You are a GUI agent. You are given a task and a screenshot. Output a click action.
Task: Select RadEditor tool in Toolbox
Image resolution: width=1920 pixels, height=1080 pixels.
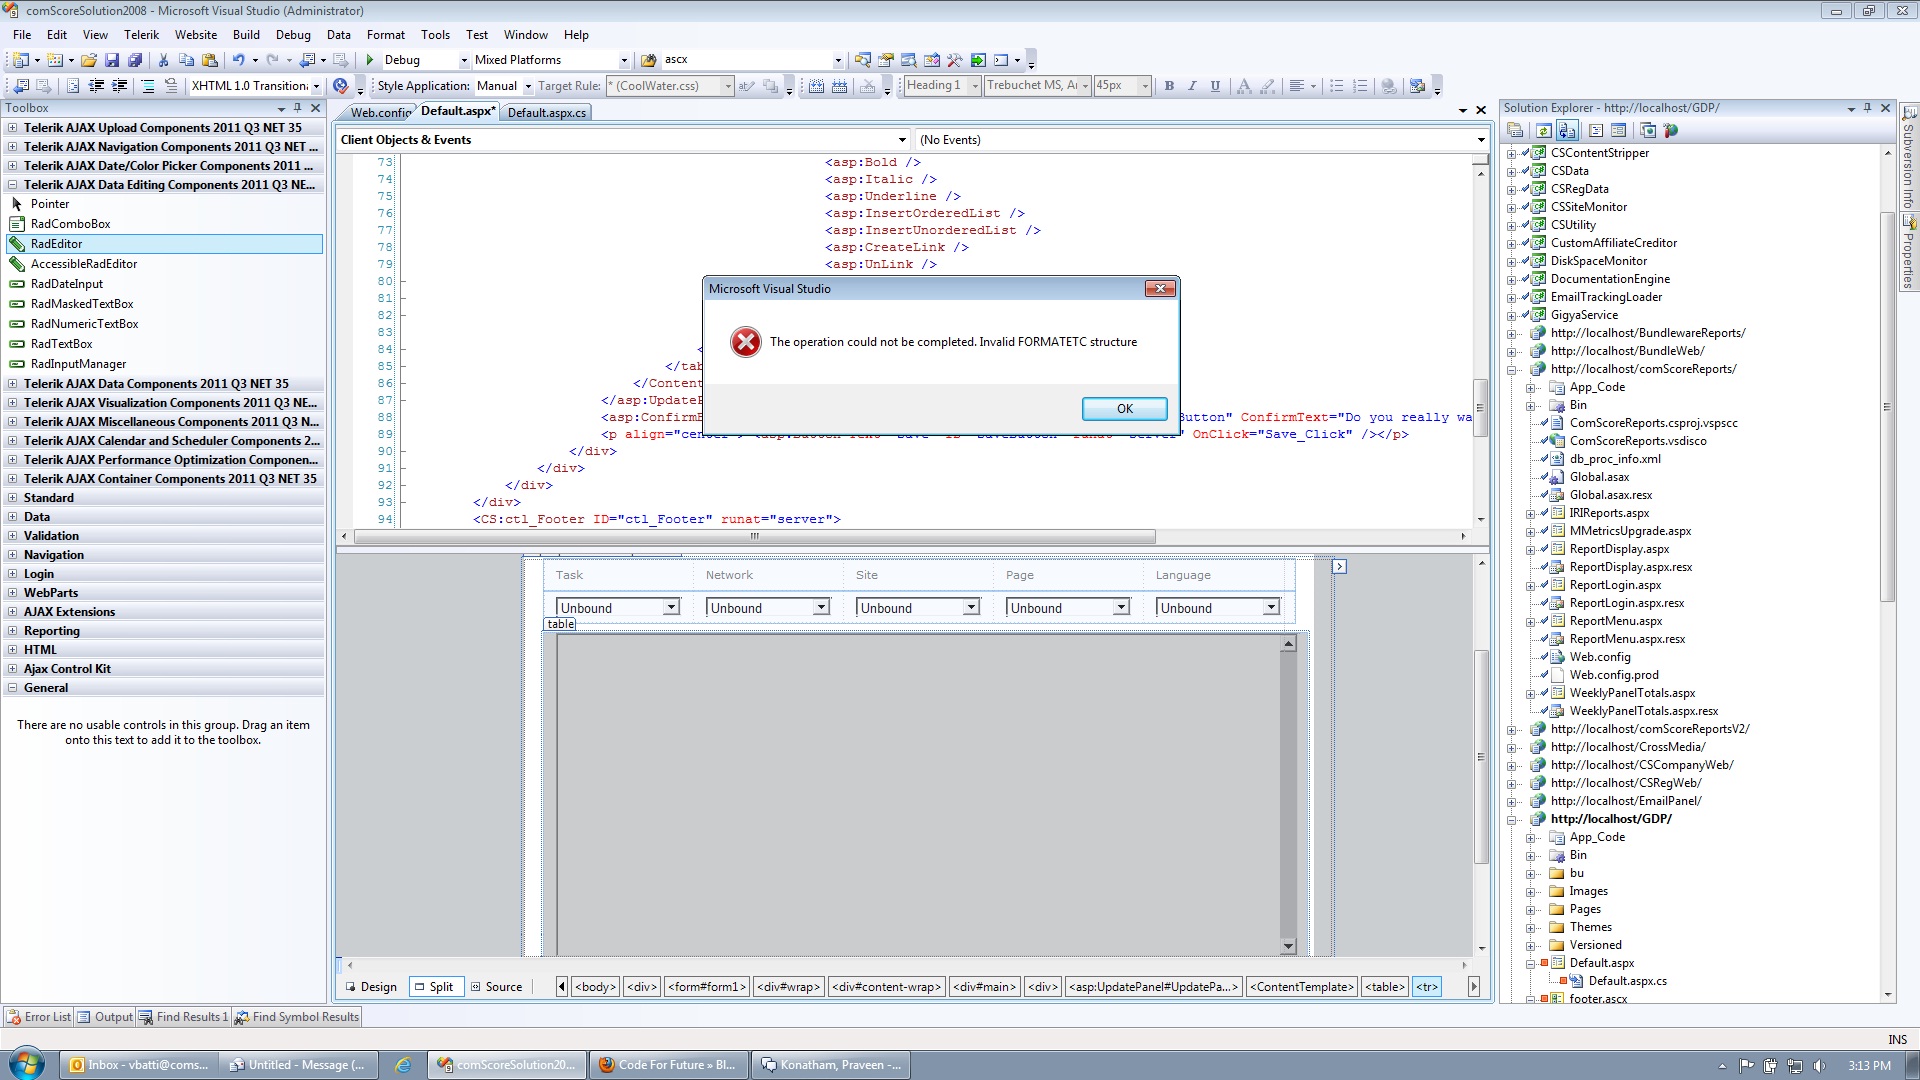tap(56, 244)
